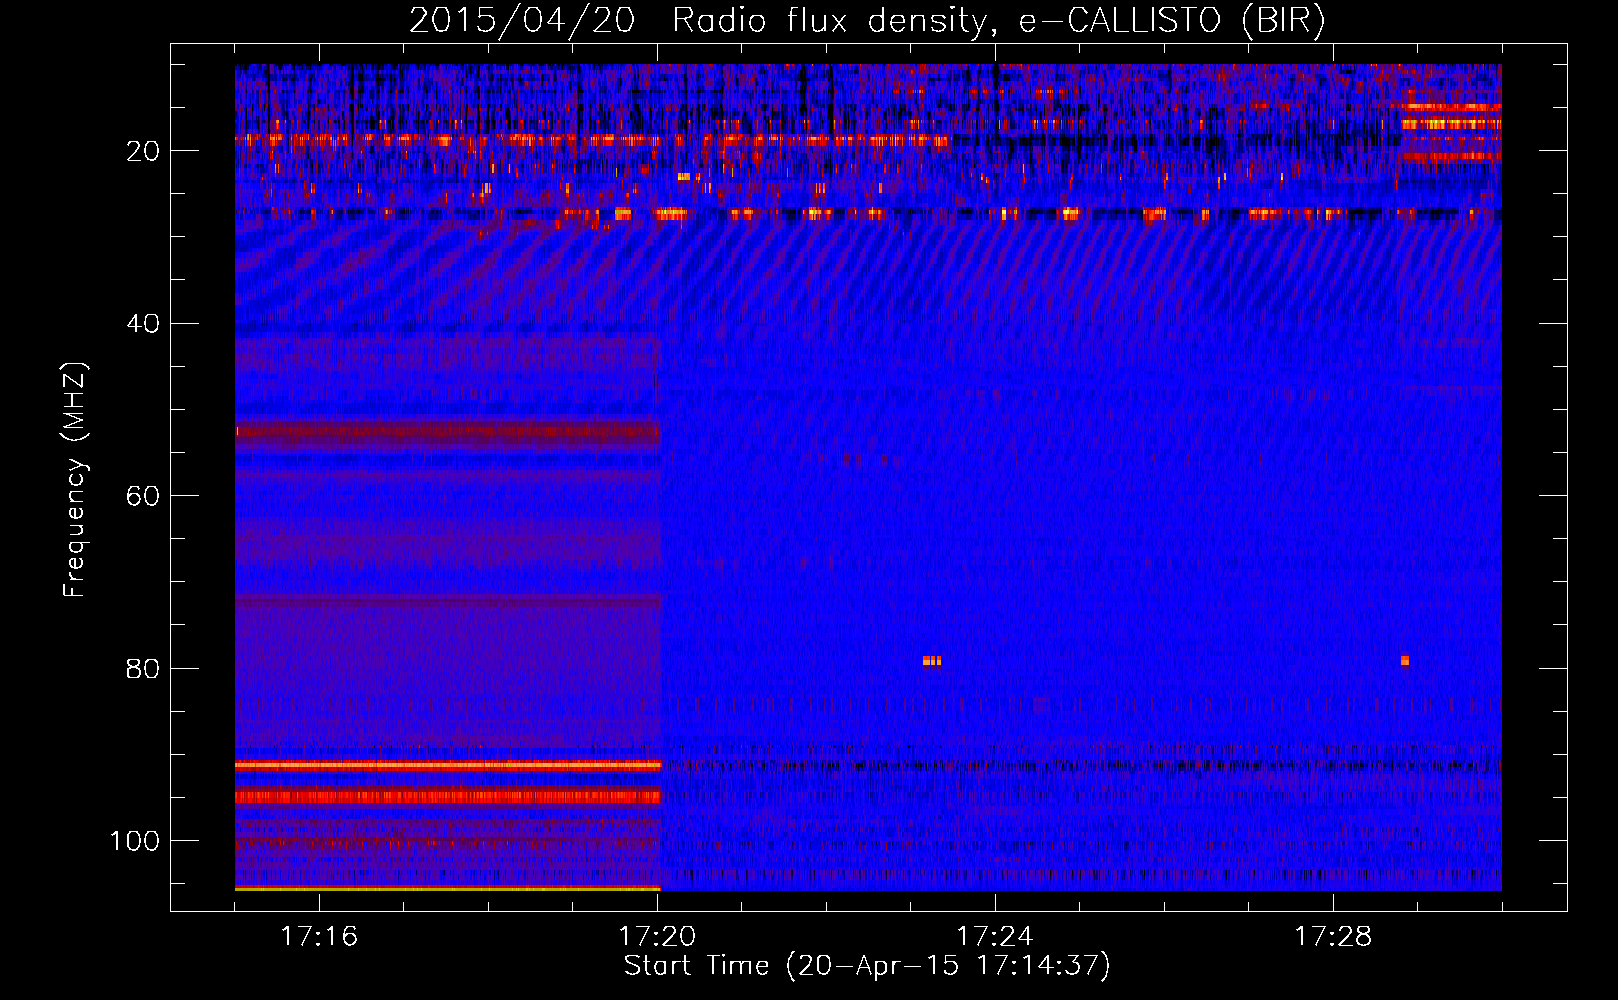Click the 'Frequency (MHZ)' axis label
The height and width of the screenshot is (1000, 1618).
click(x=75, y=480)
